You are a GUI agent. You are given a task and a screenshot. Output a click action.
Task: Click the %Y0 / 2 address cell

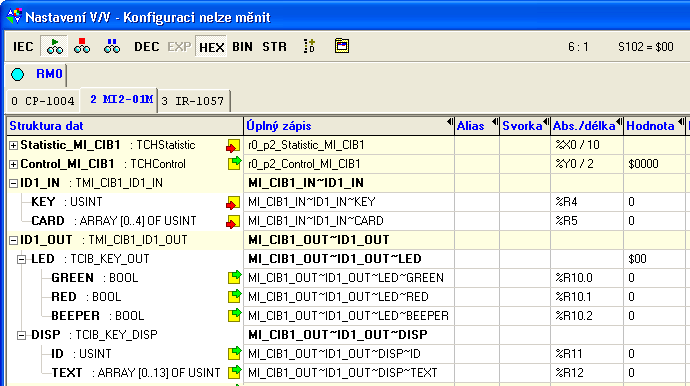(x=587, y=164)
